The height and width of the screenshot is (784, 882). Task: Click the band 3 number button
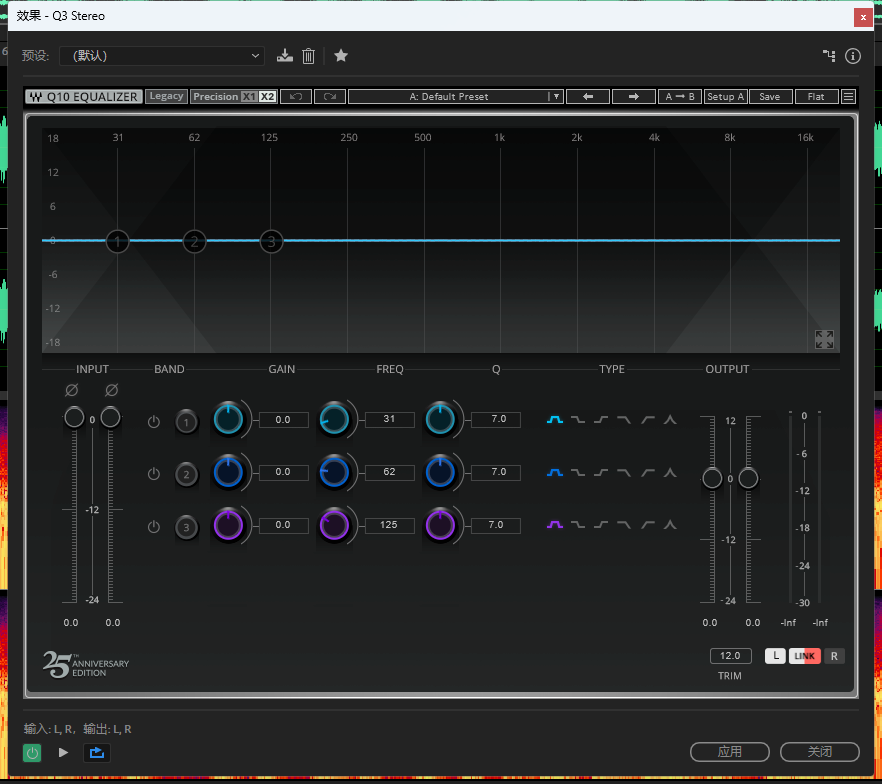click(186, 527)
